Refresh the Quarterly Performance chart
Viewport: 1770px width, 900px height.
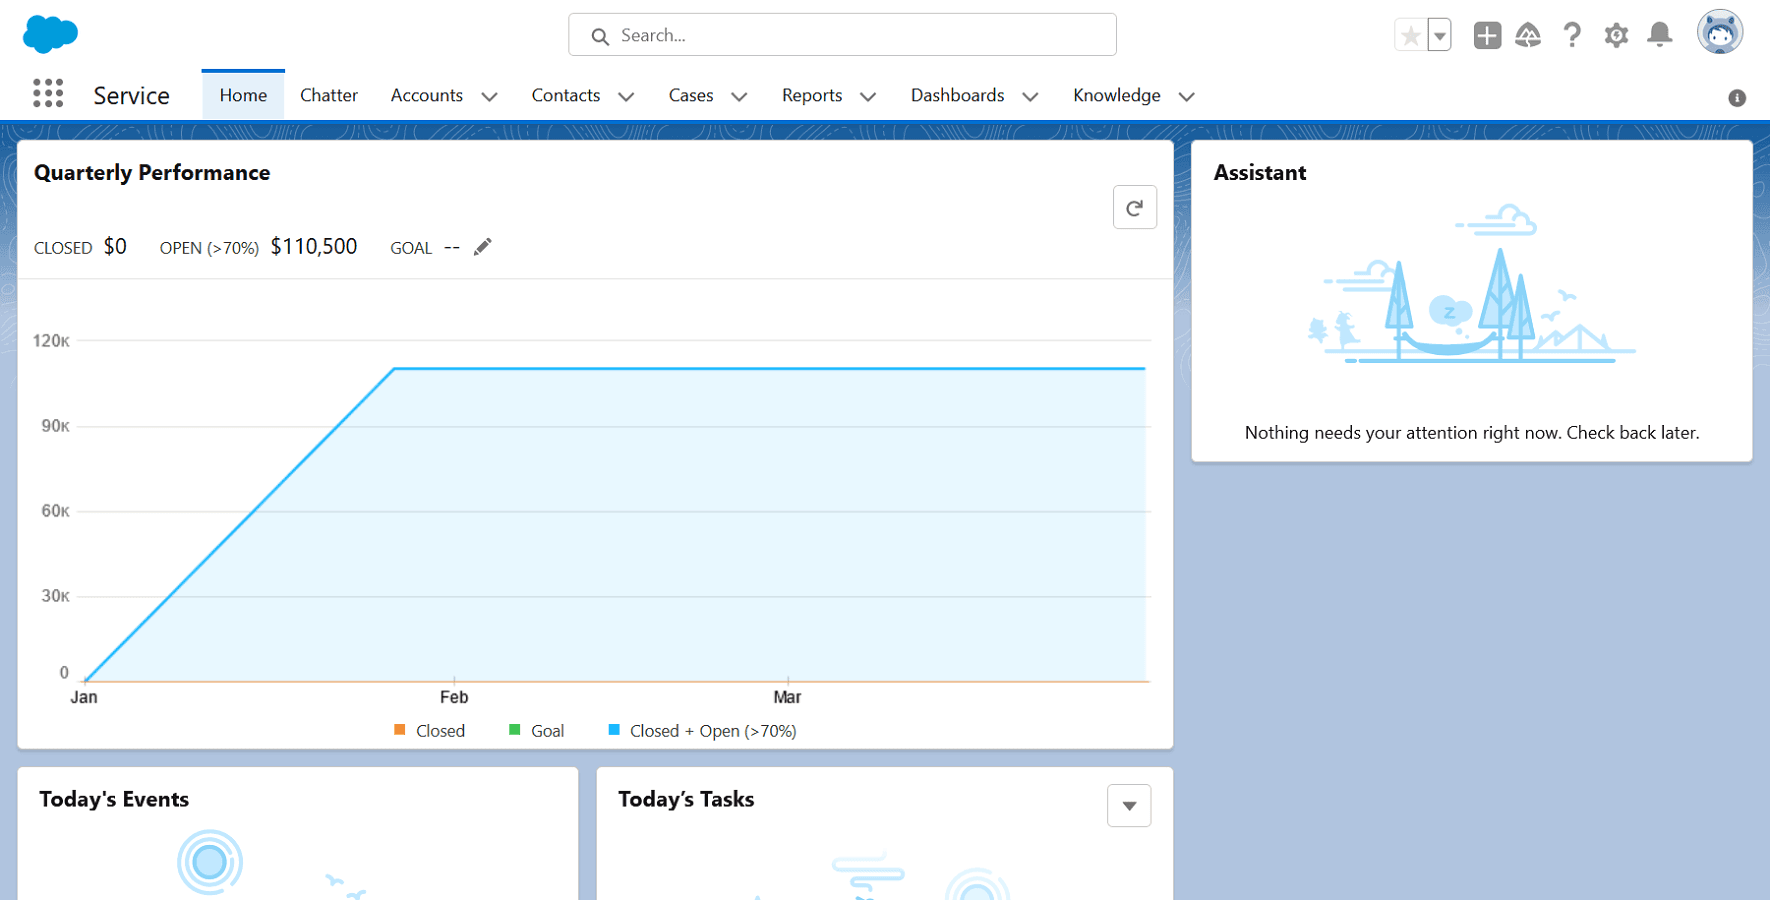click(x=1134, y=208)
